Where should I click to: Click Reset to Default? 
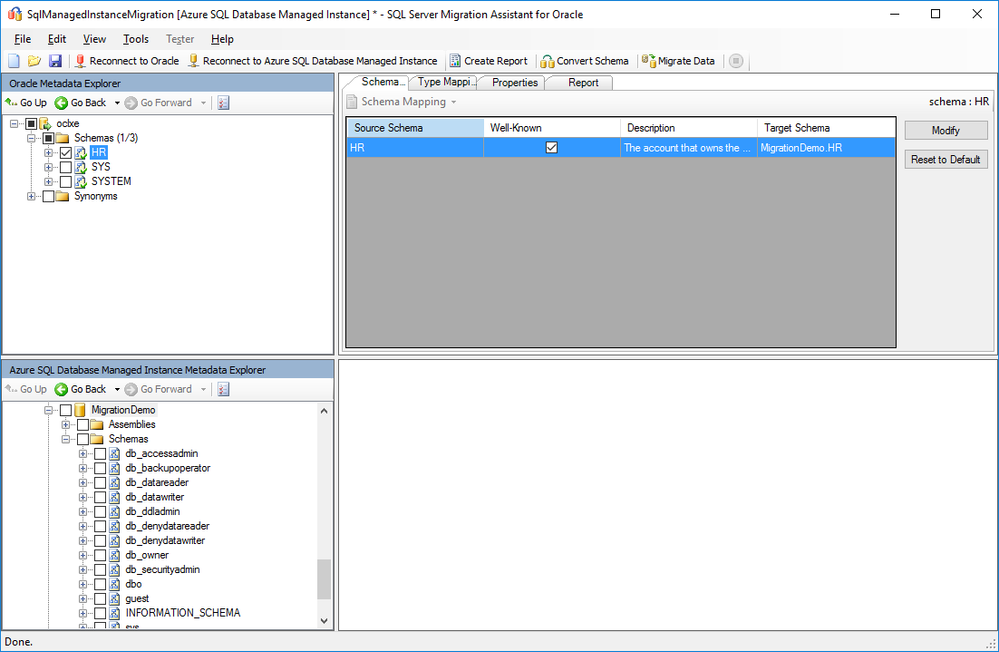point(945,159)
